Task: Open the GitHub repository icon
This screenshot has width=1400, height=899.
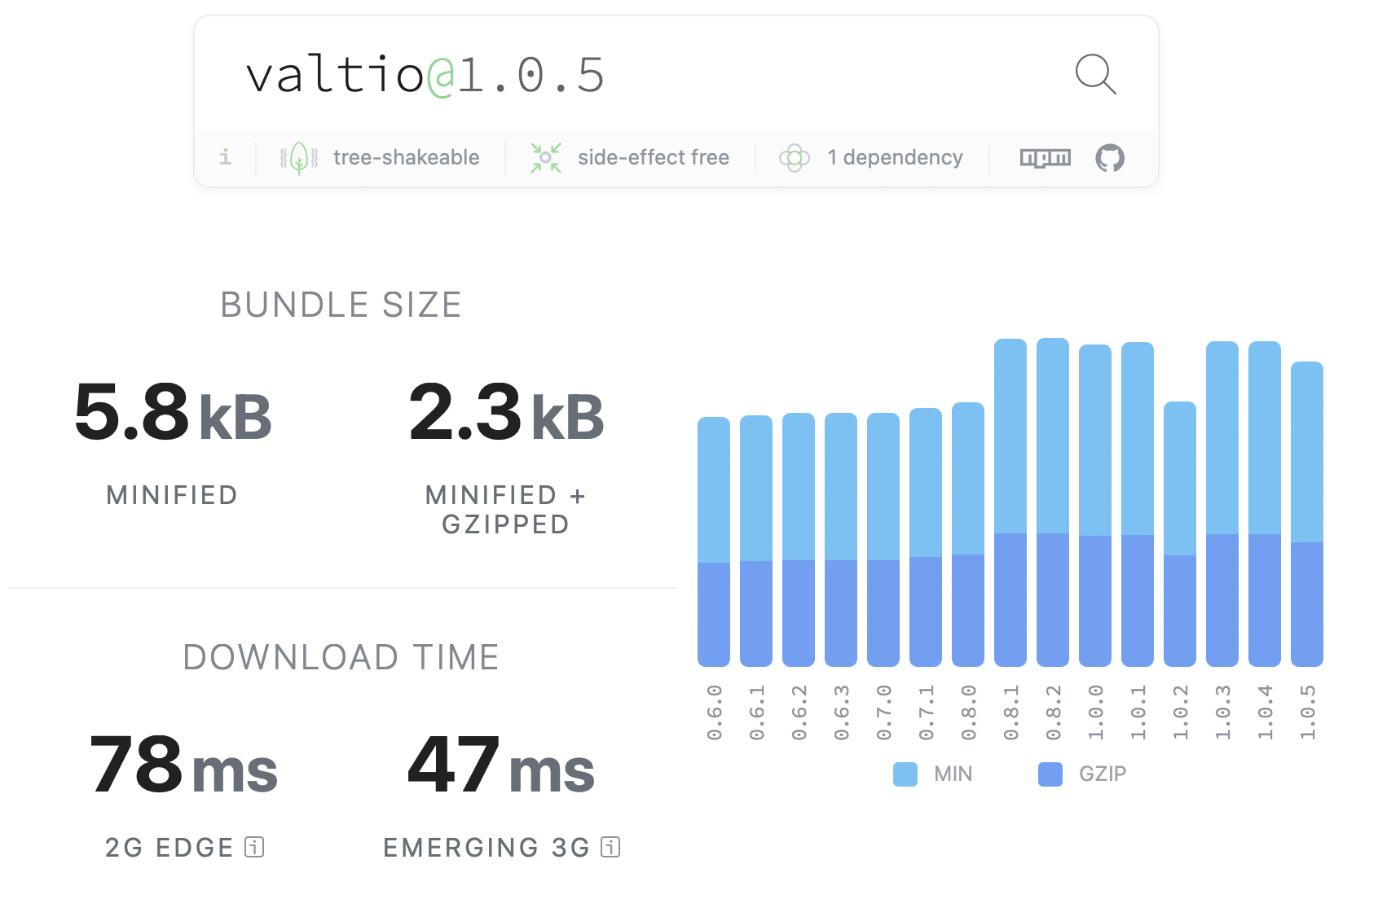Action: 1110,158
